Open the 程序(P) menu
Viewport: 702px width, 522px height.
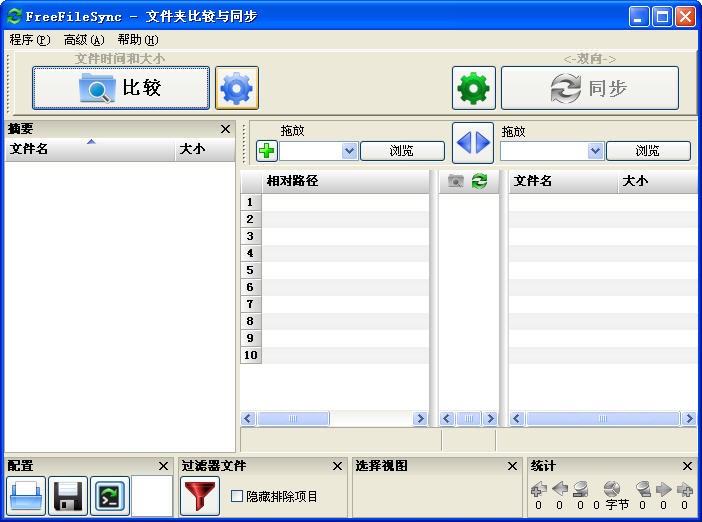[x=29, y=40]
